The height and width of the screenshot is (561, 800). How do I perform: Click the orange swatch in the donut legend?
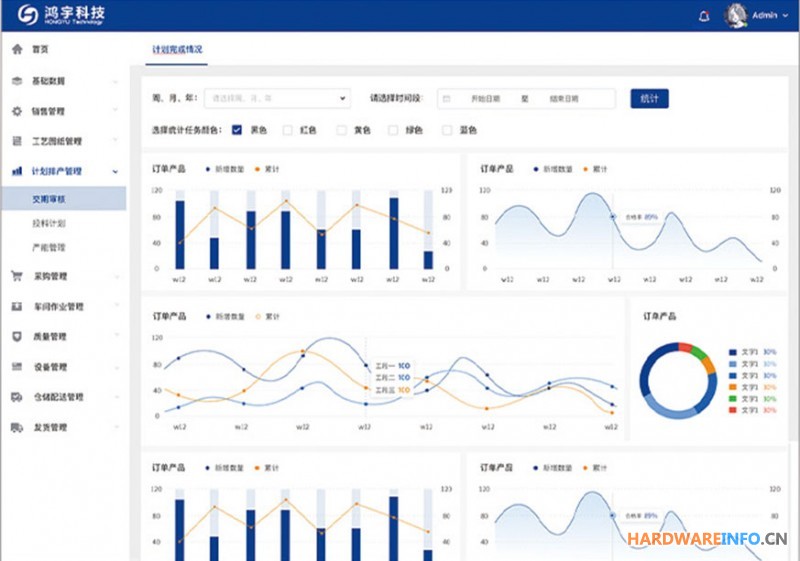click(733, 387)
